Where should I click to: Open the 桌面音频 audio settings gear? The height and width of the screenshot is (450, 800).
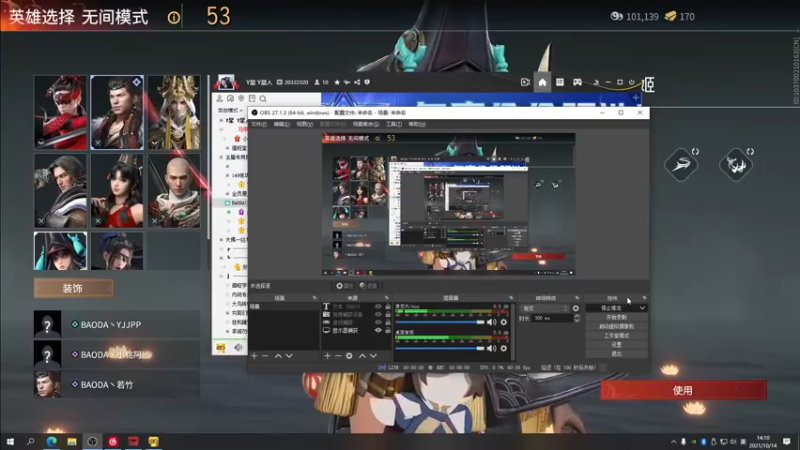coord(504,348)
